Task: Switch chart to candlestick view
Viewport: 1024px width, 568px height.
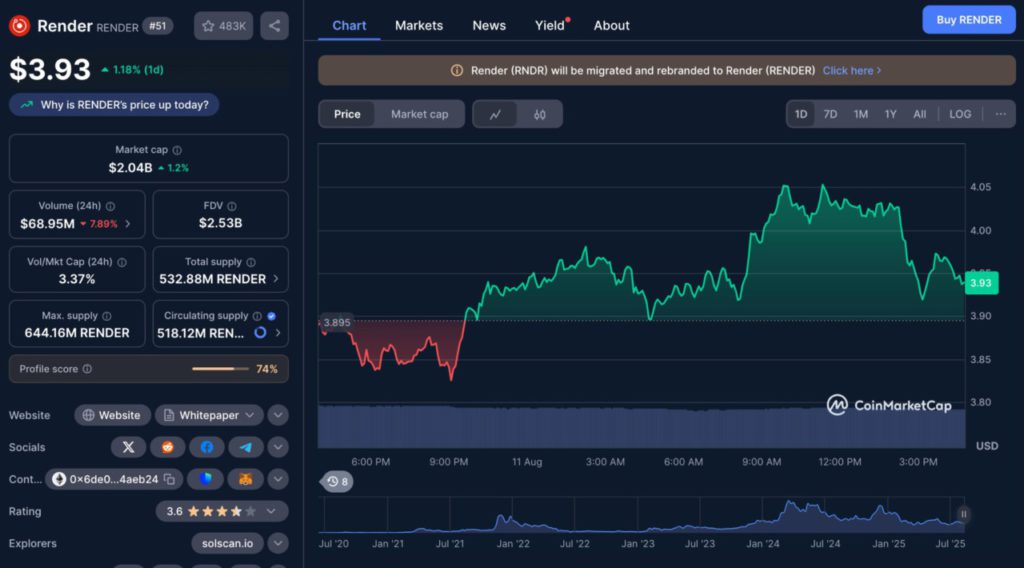Action: [540, 114]
